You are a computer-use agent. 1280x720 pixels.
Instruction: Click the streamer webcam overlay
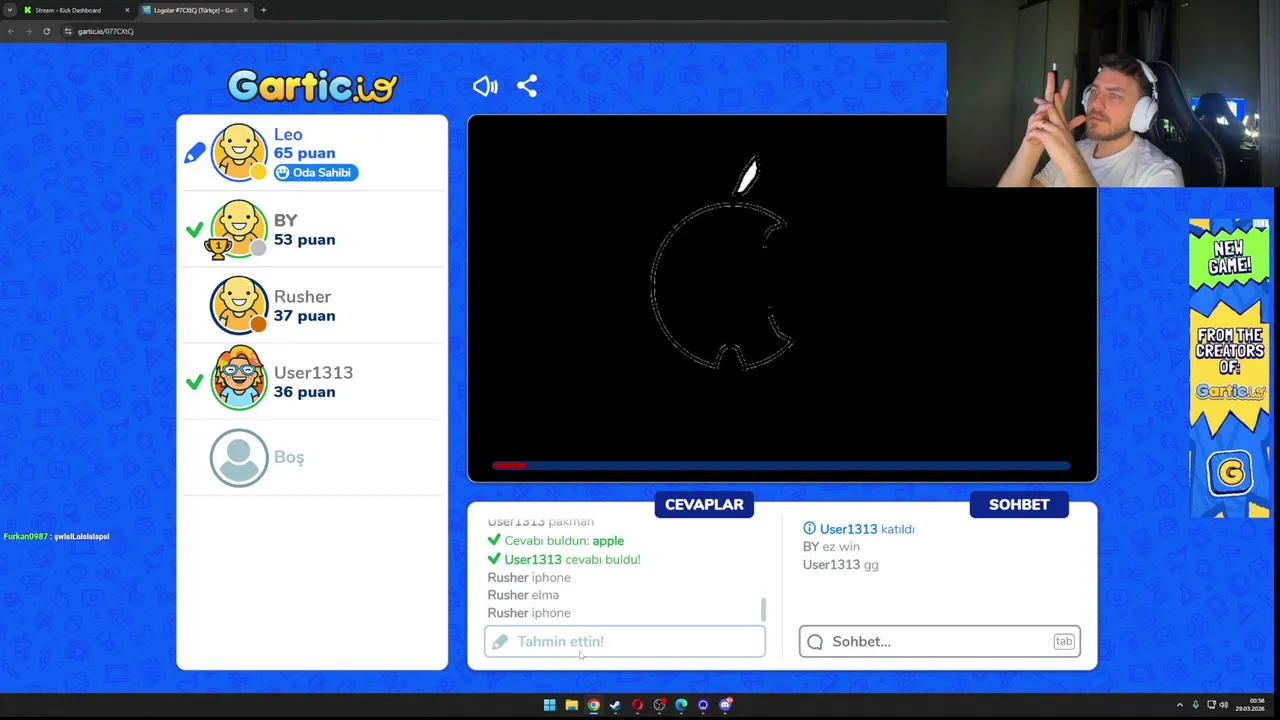point(1113,94)
